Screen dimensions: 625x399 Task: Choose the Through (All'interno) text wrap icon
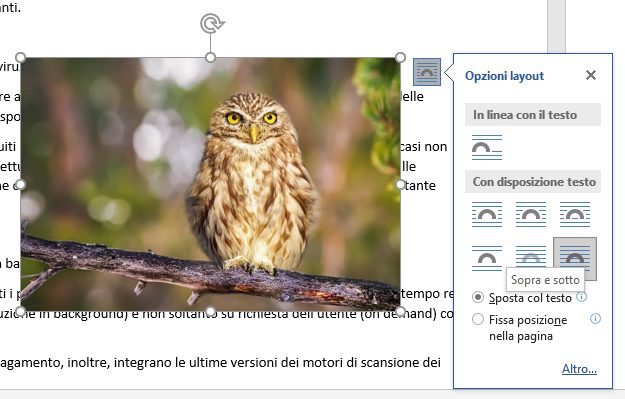pyautogui.click(x=574, y=214)
